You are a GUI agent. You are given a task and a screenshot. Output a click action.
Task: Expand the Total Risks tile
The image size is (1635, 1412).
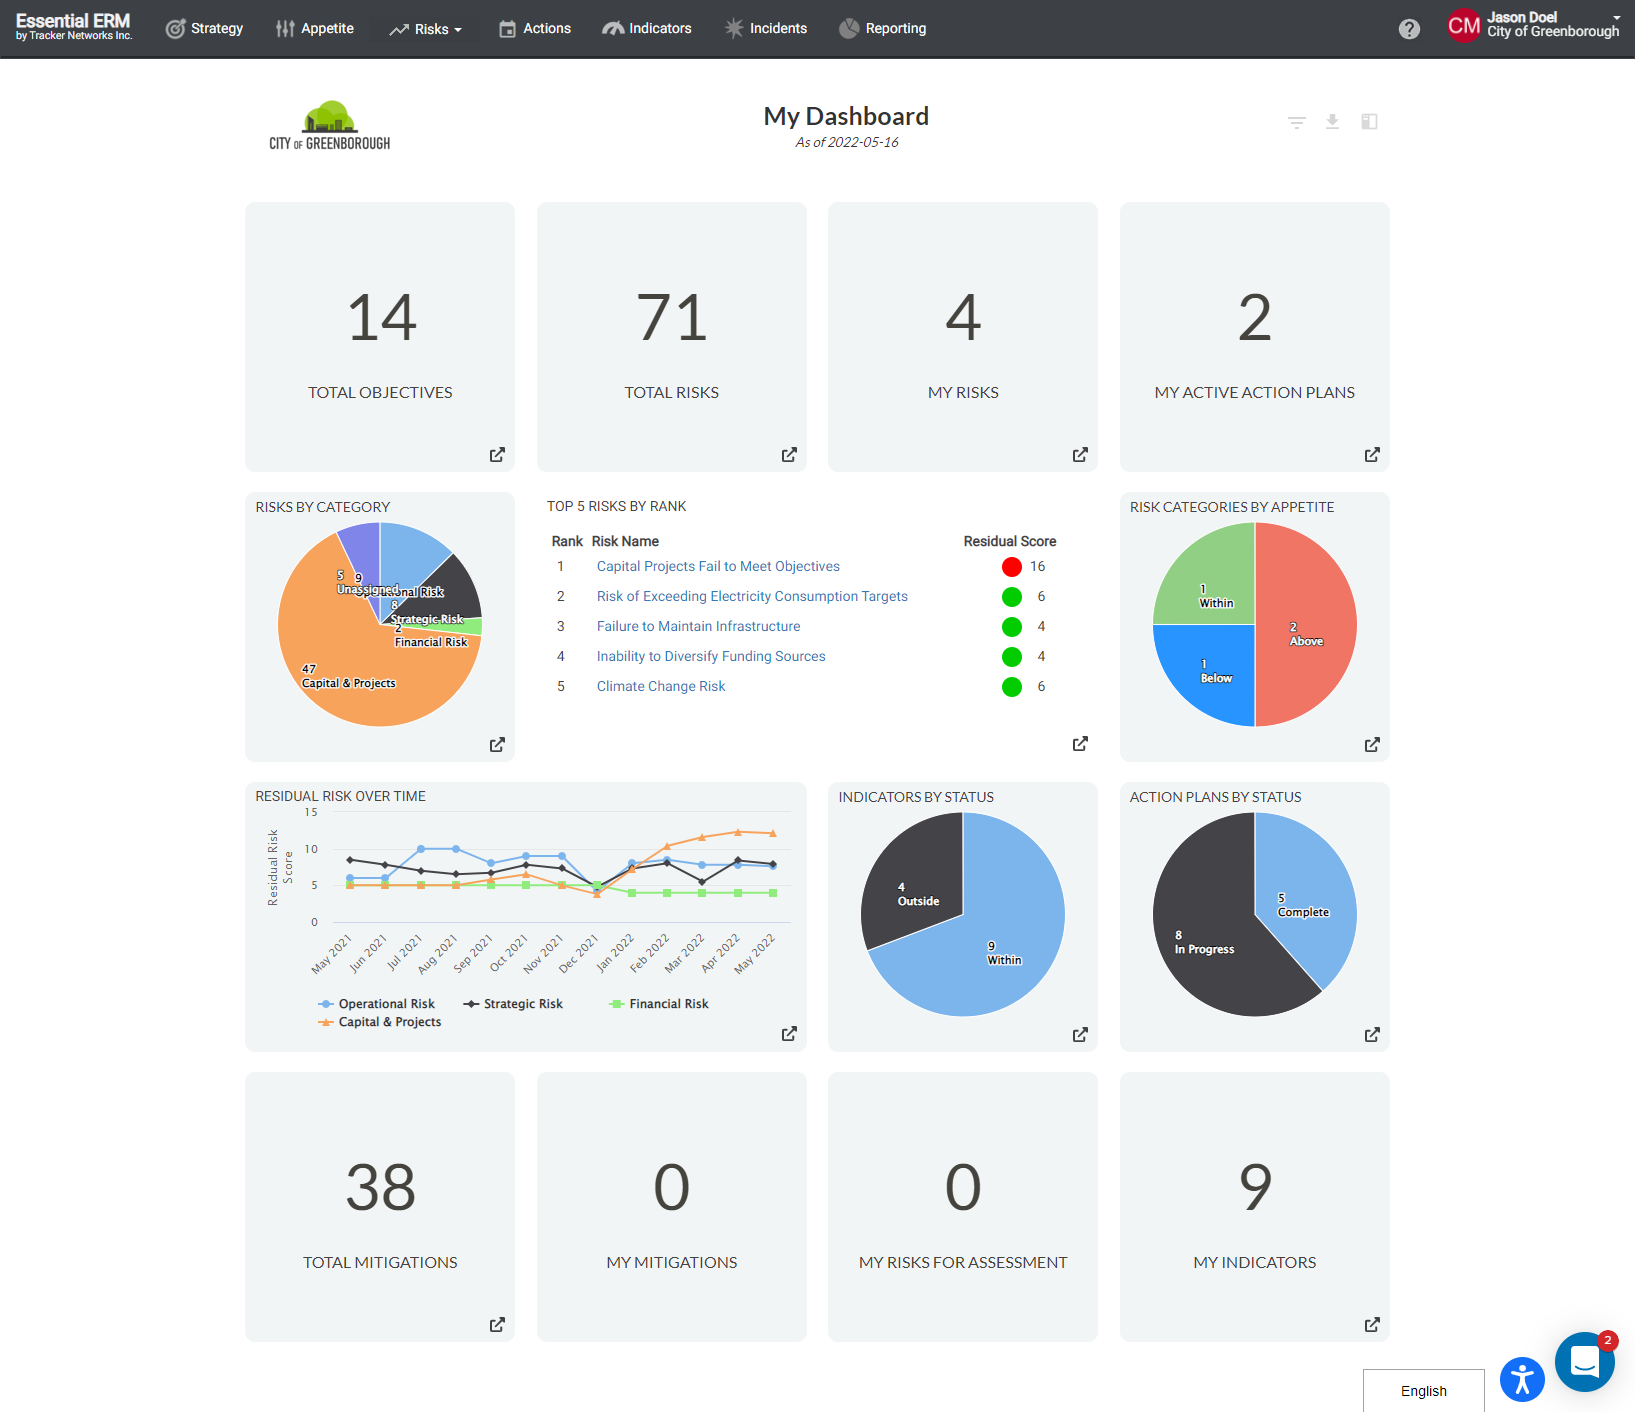click(789, 454)
